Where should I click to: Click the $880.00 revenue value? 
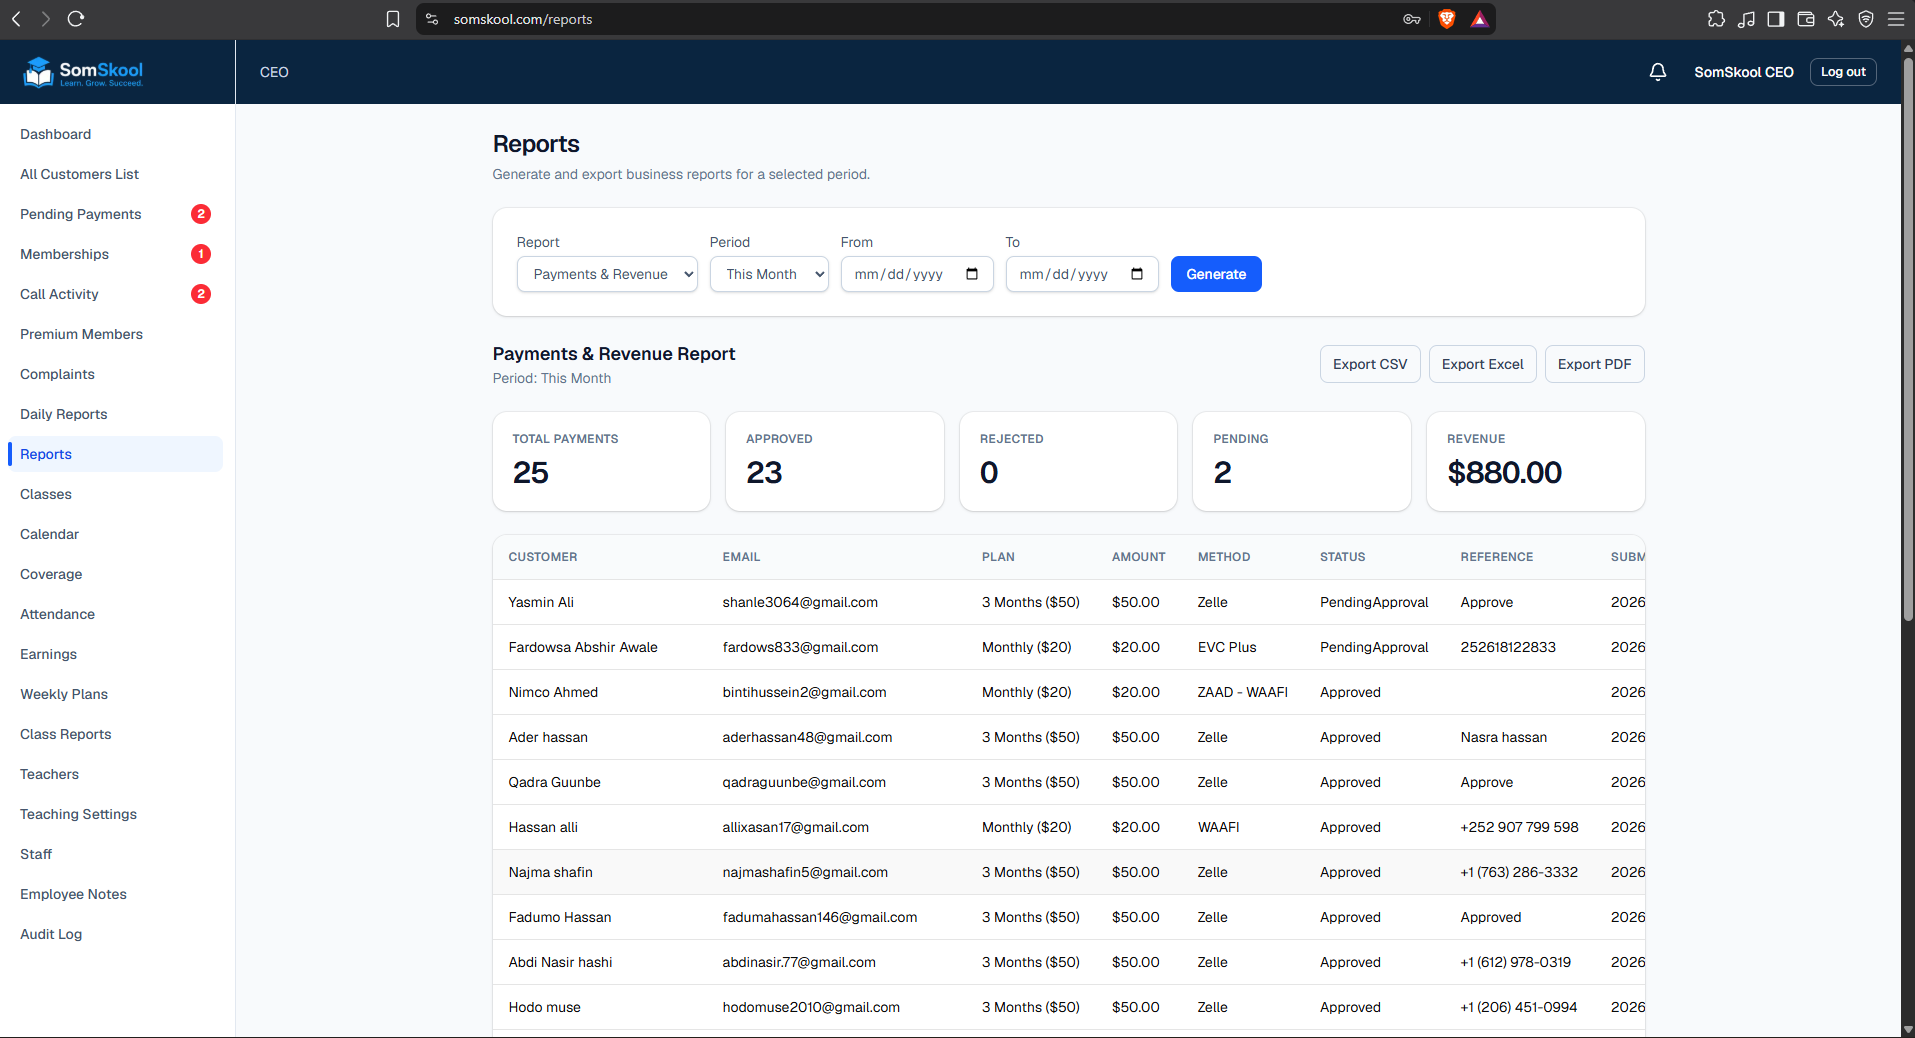[x=1504, y=472]
